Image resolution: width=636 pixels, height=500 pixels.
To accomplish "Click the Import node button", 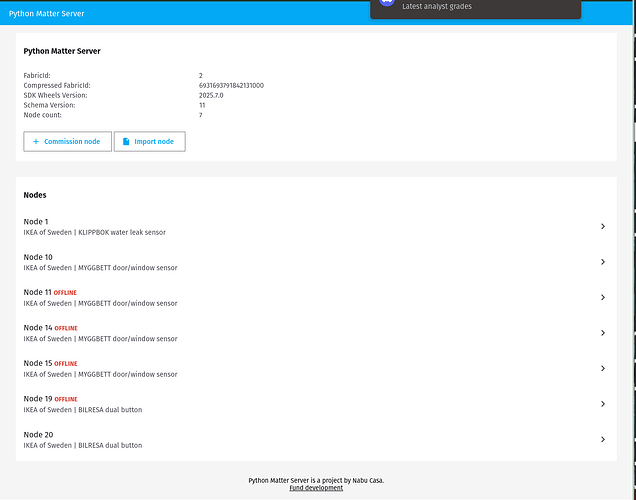I will [150, 142].
